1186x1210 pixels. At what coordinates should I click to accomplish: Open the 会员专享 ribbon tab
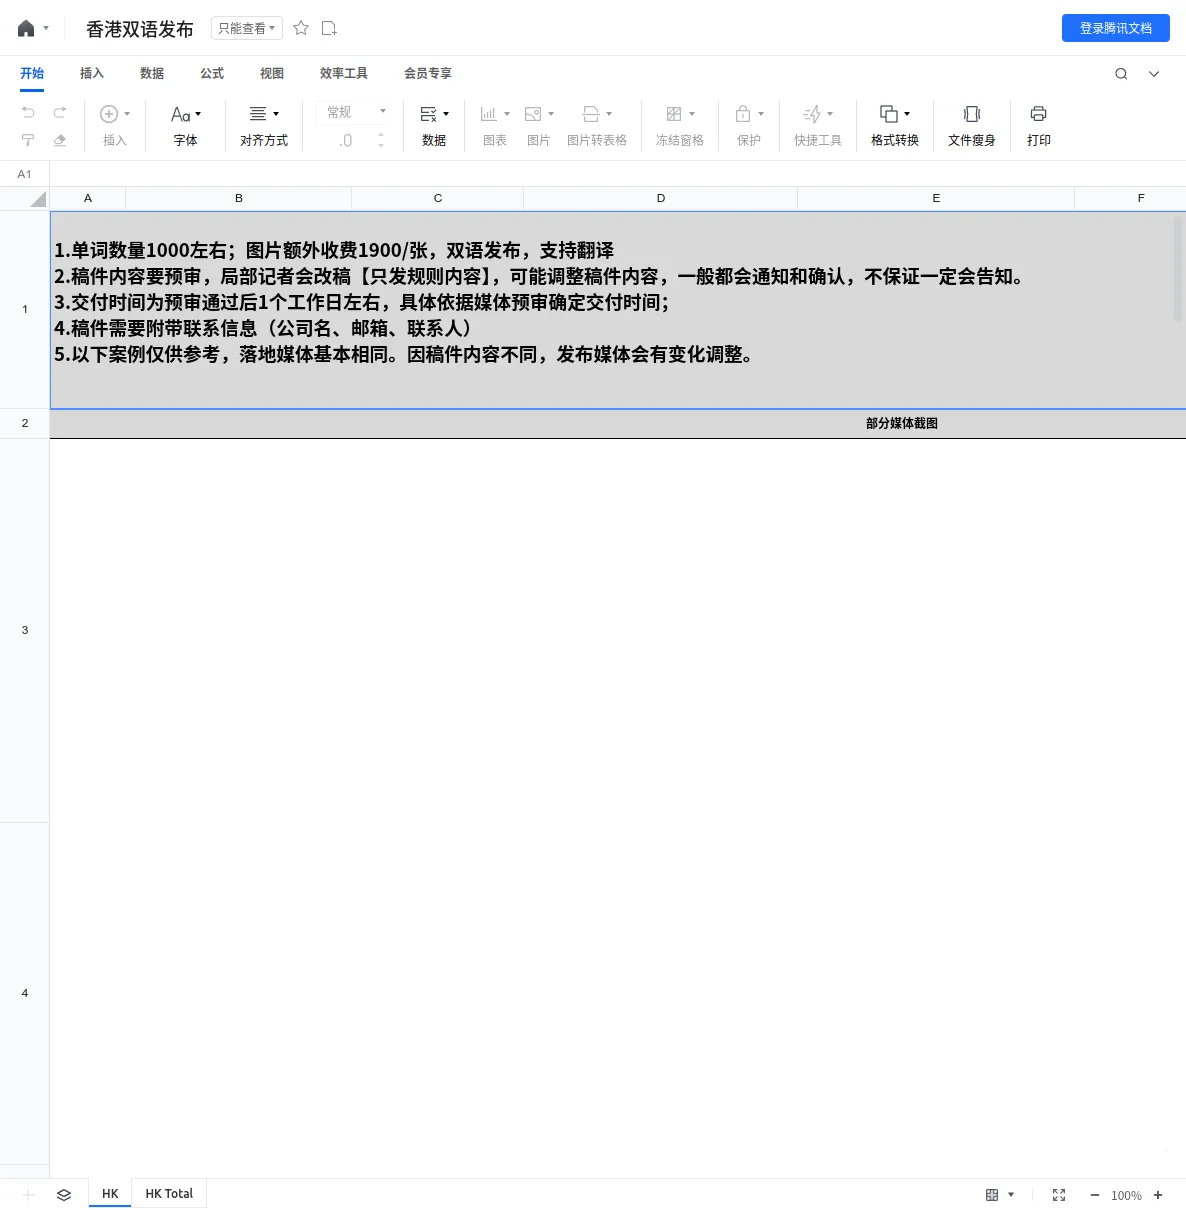pyautogui.click(x=428, y=73)
